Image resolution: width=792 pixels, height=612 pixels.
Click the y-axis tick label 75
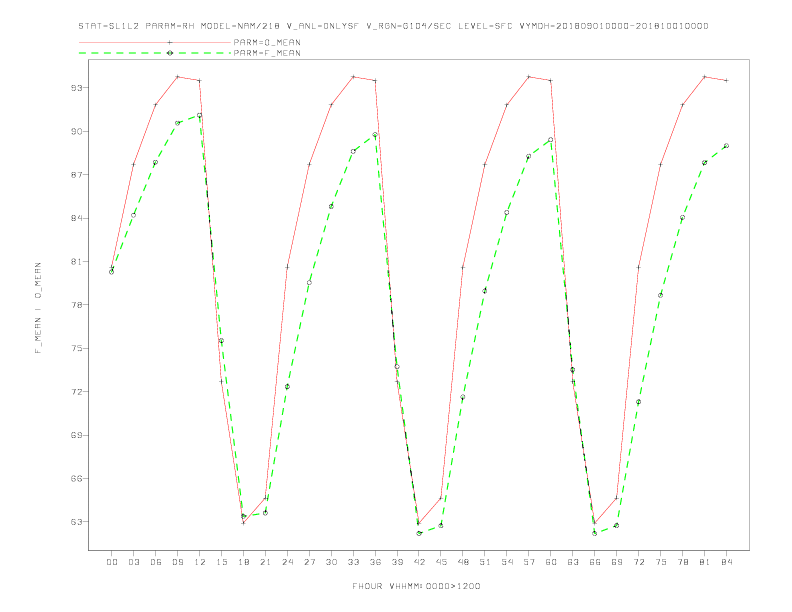pyautogui.click(x=76, y=348)
